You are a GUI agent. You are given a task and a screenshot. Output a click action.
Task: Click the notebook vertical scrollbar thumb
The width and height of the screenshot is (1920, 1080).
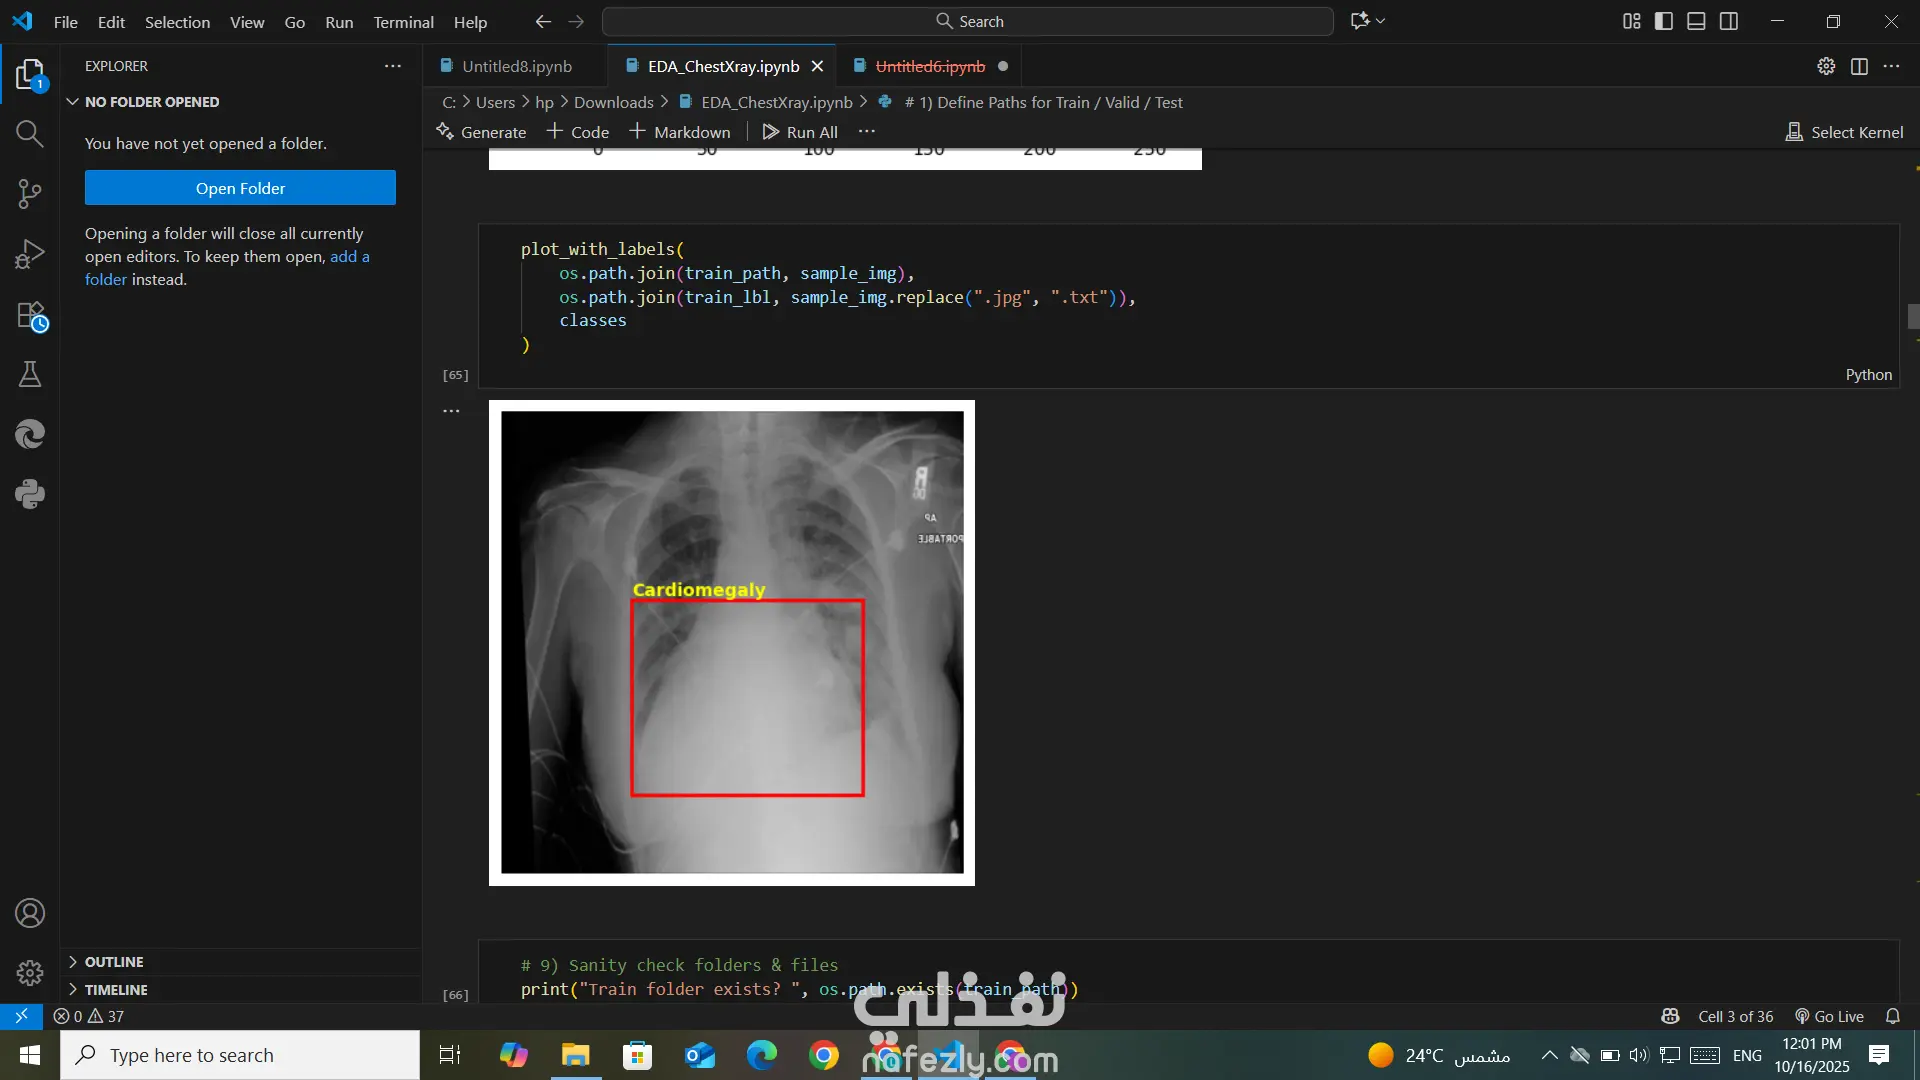[x=1913, y=316]
